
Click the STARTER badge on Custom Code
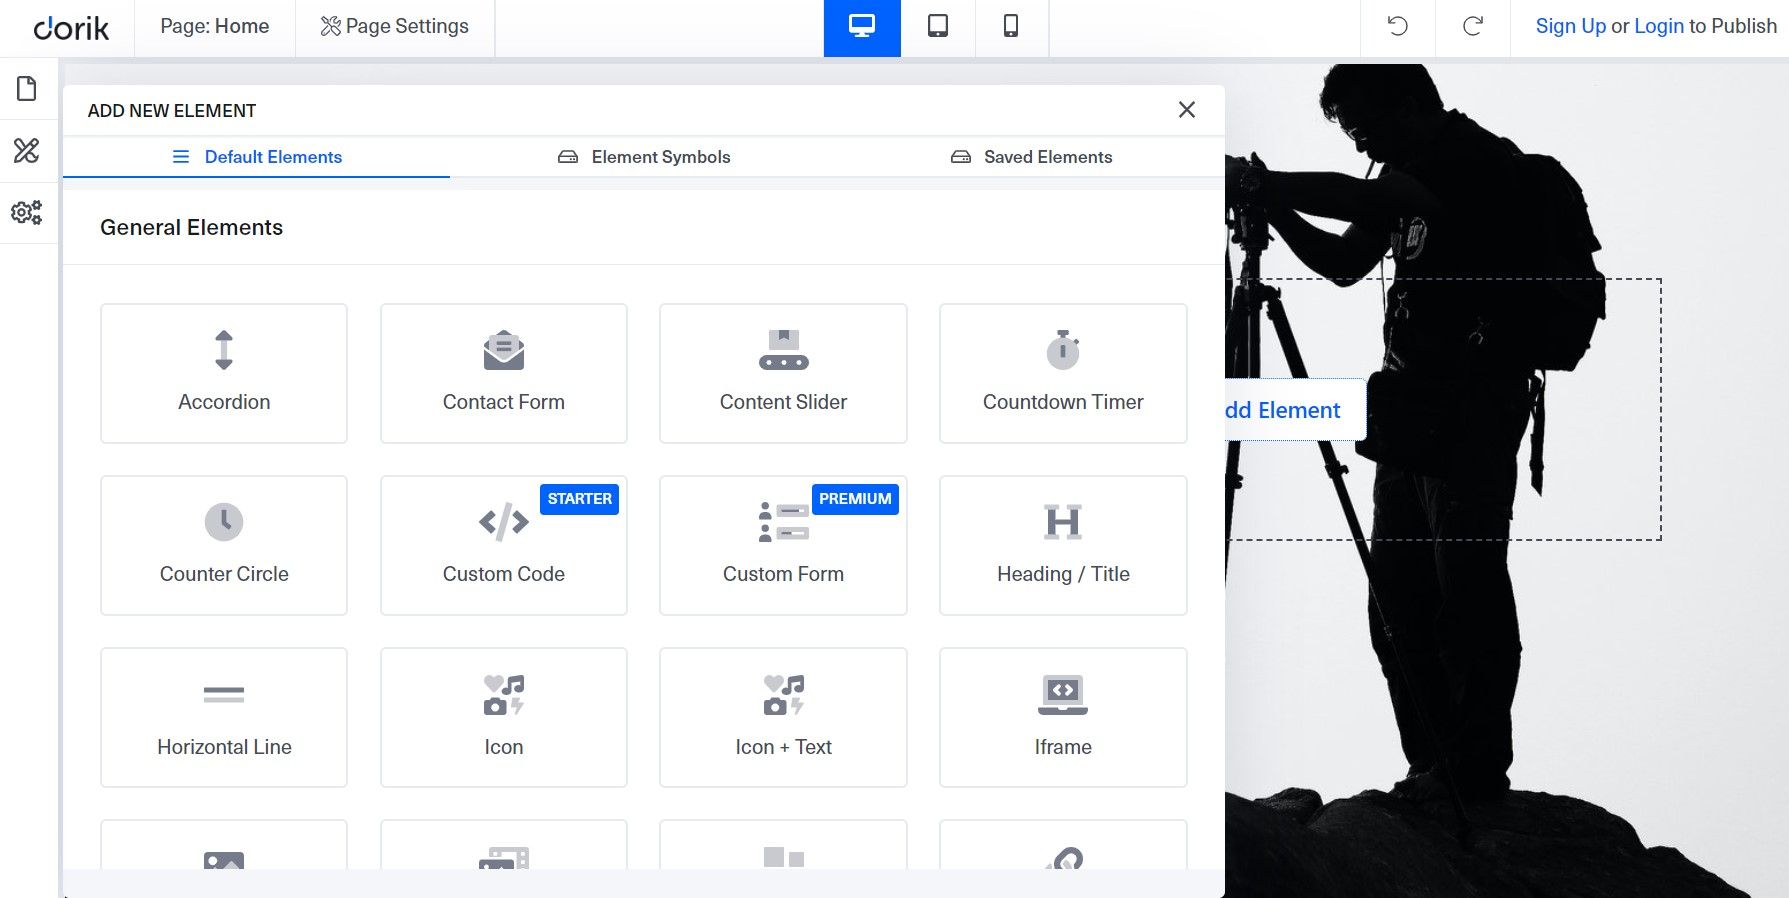(579, 499)
